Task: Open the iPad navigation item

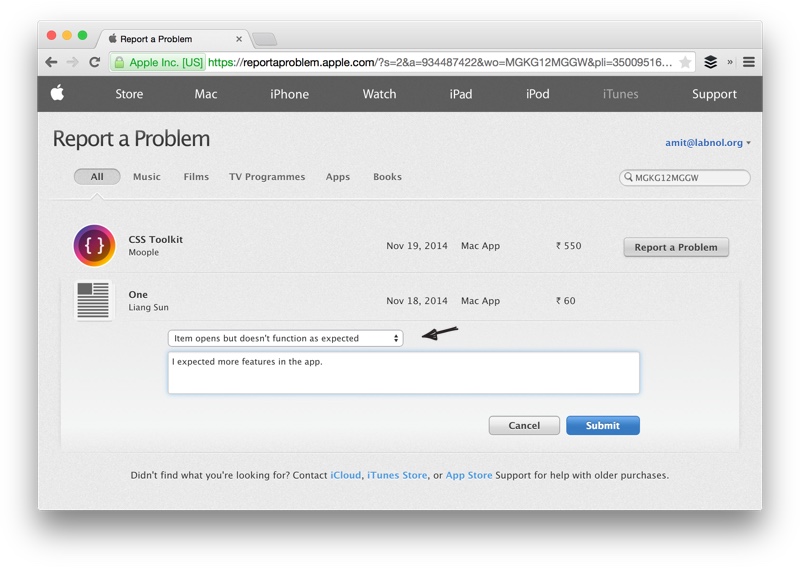Action: coord(461,94)
